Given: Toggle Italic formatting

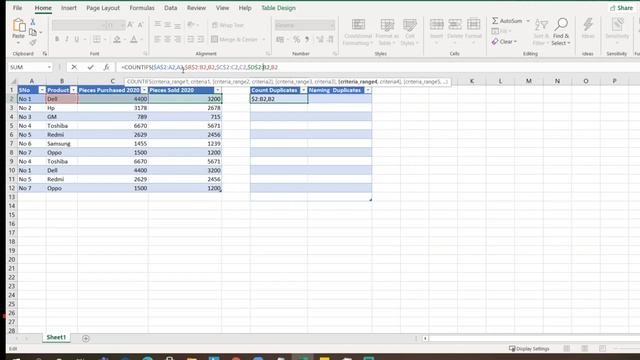Looking at the screenshot, I should tap(67, 40).
